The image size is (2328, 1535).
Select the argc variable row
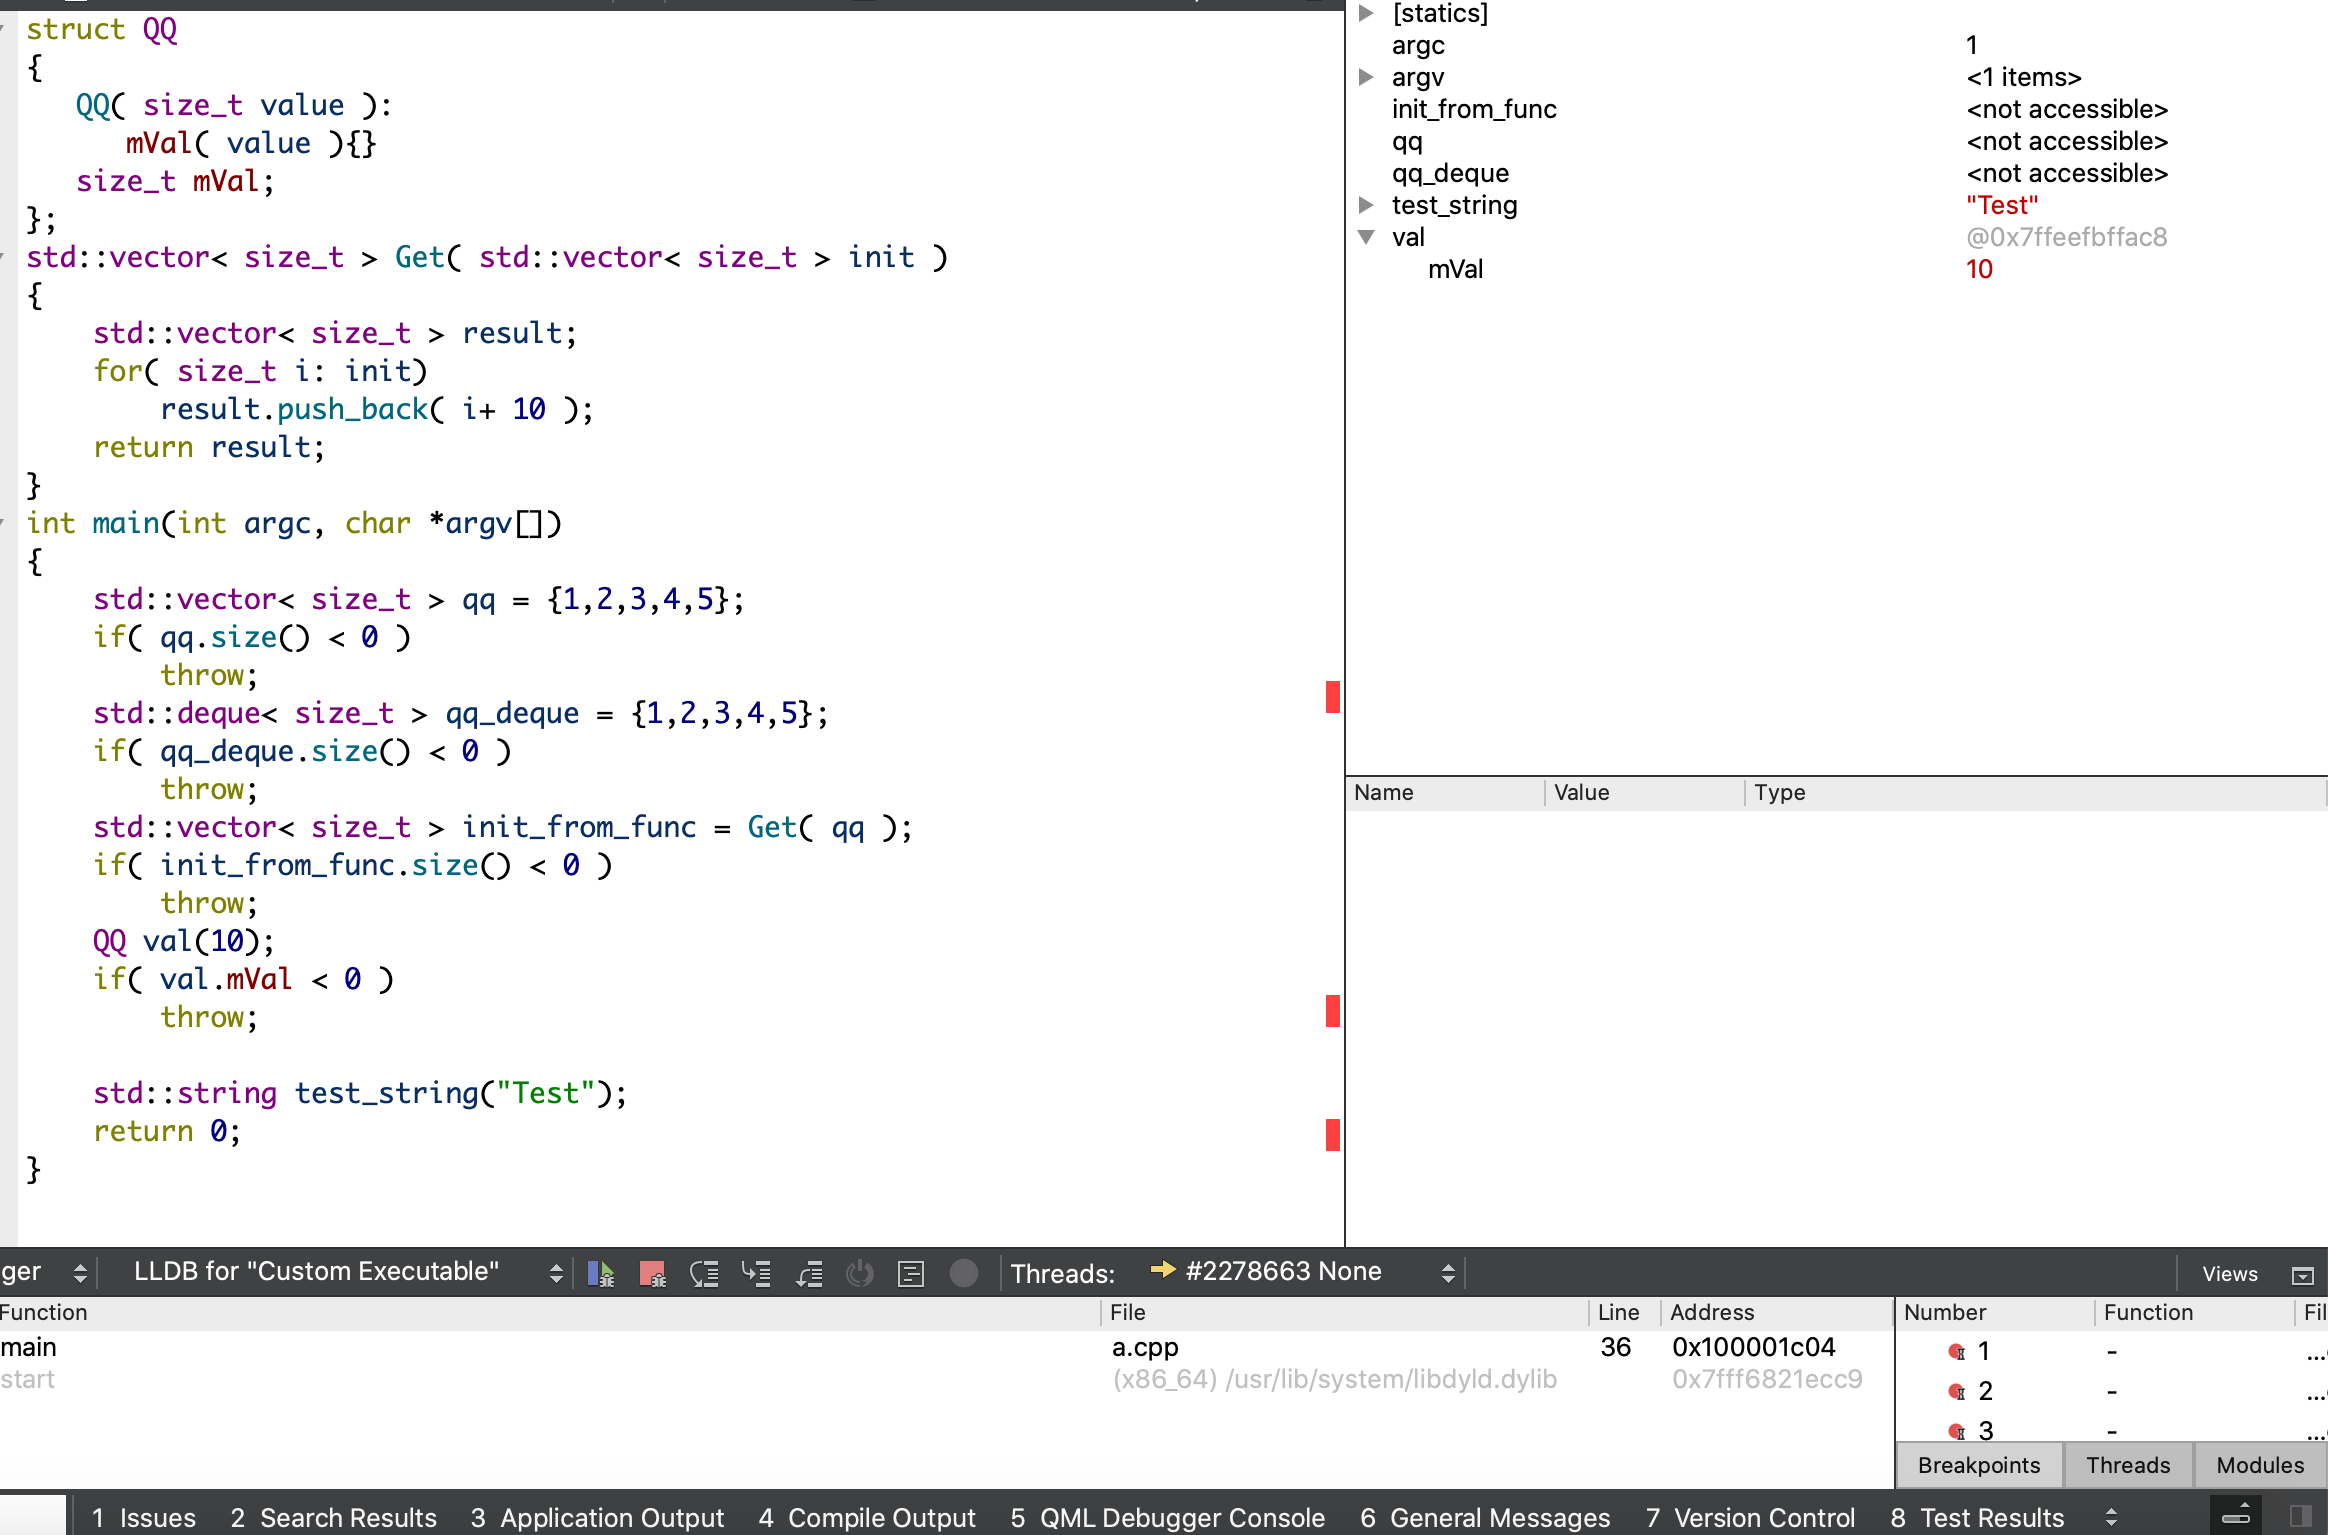pos(1836,45)
